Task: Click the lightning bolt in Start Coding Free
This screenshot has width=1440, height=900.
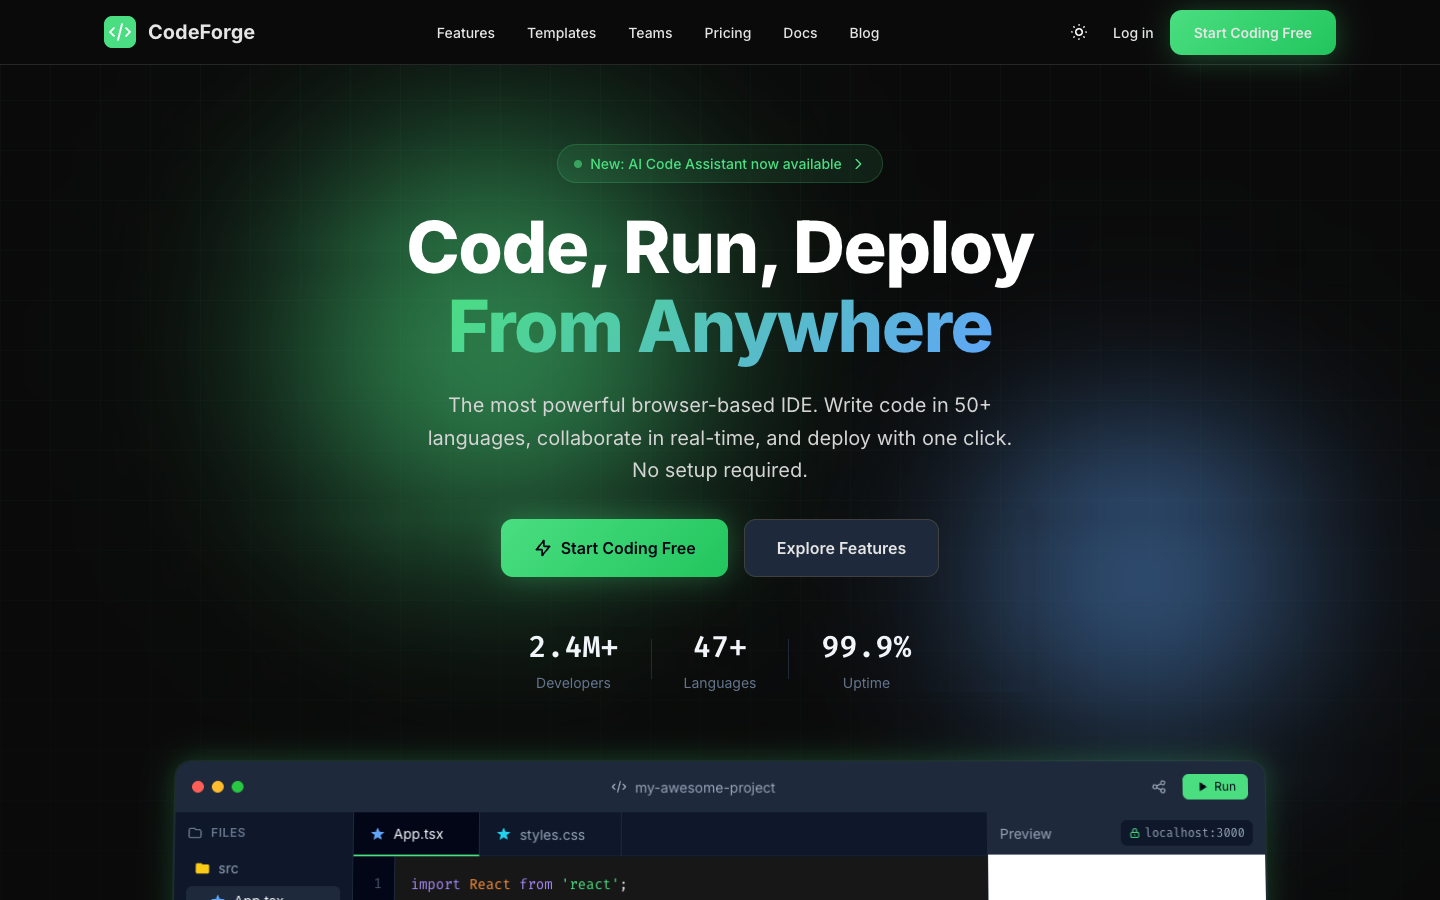Action: (543, 548)
